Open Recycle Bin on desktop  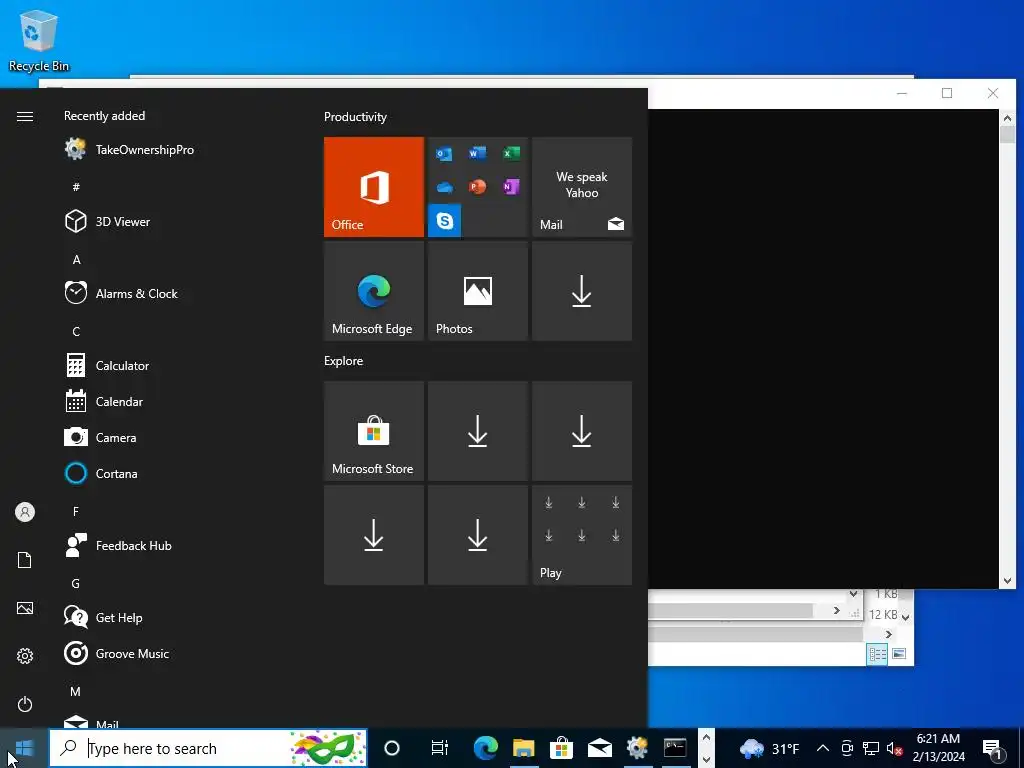[x=39, y=40]
